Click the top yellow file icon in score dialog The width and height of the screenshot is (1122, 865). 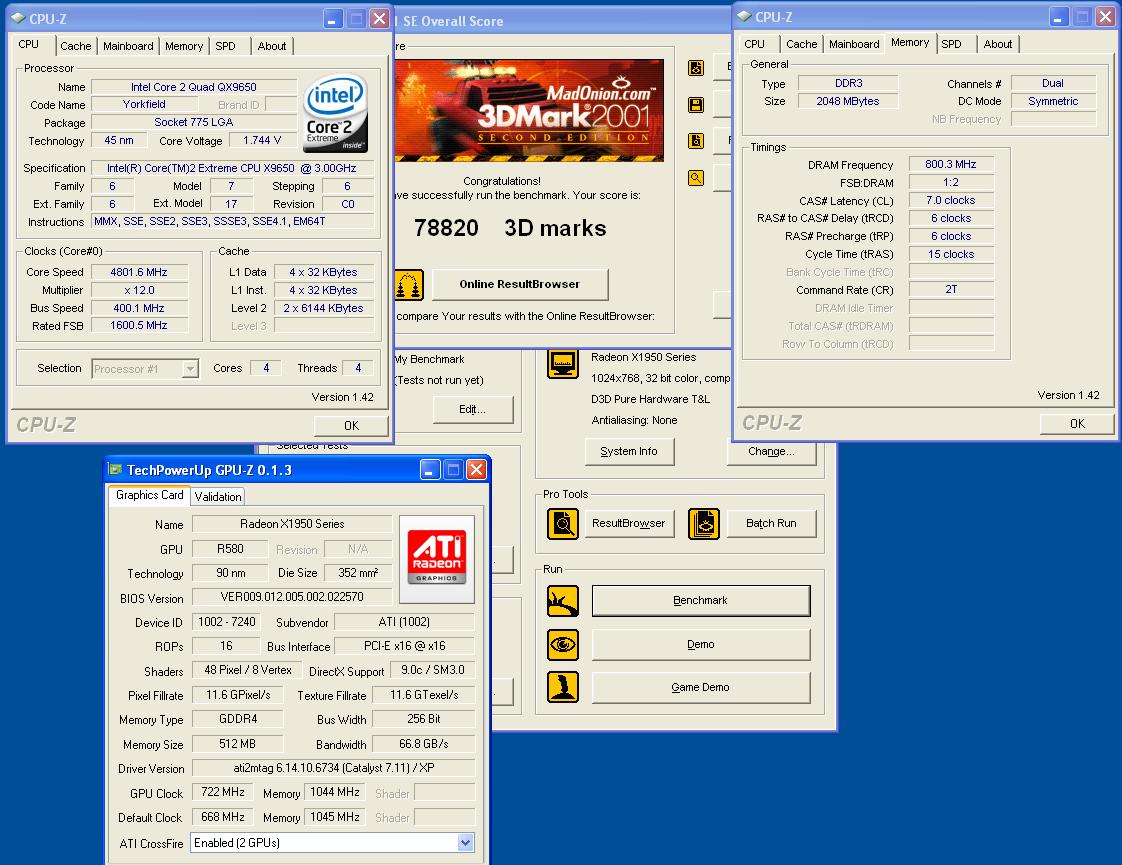[x=696, y=68]
